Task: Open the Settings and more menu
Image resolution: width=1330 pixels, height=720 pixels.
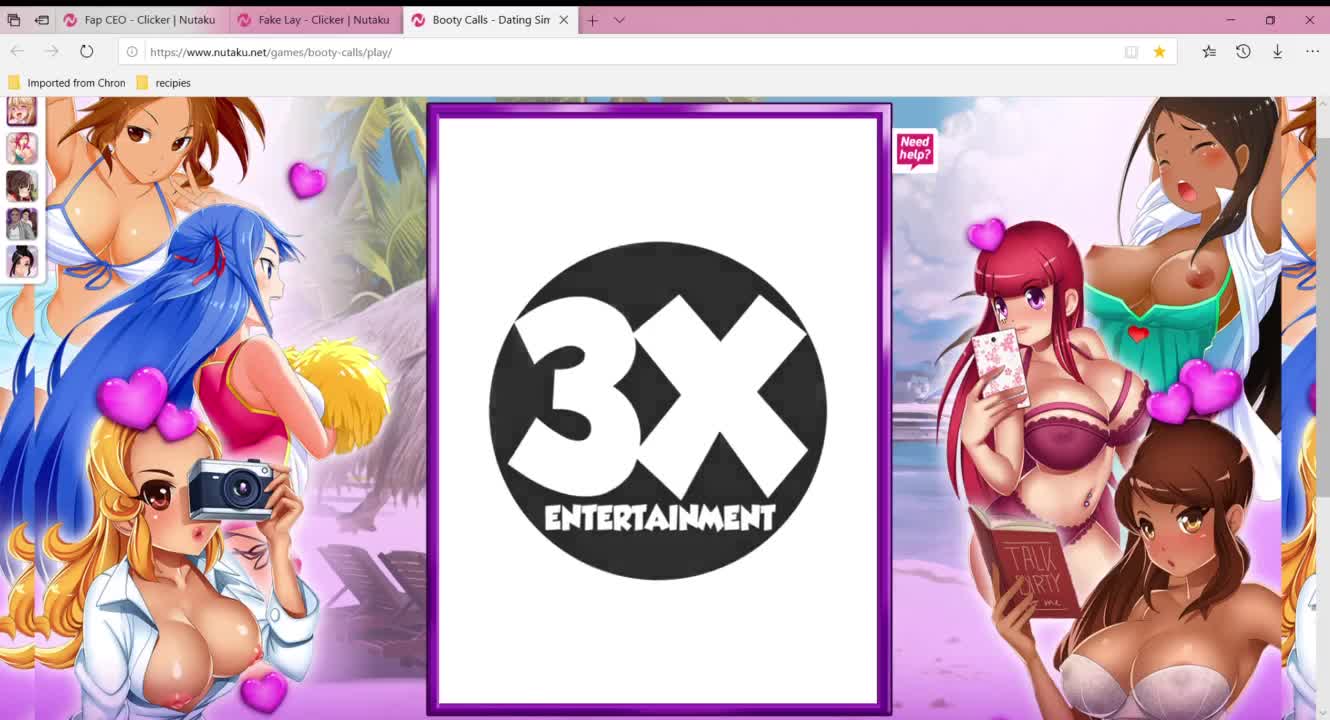Action: [1312, 51]
